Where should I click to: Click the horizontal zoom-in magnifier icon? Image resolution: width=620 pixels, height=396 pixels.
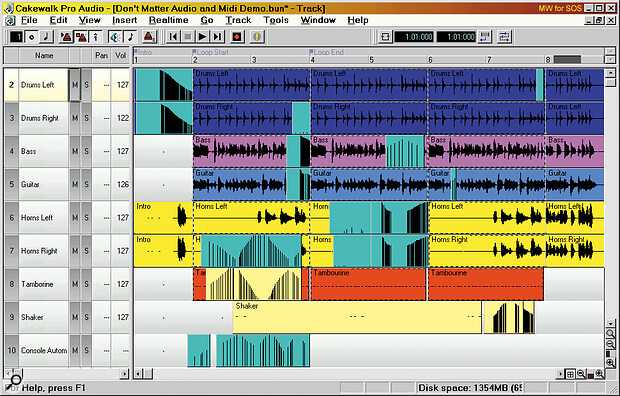[x=599, y=374]
